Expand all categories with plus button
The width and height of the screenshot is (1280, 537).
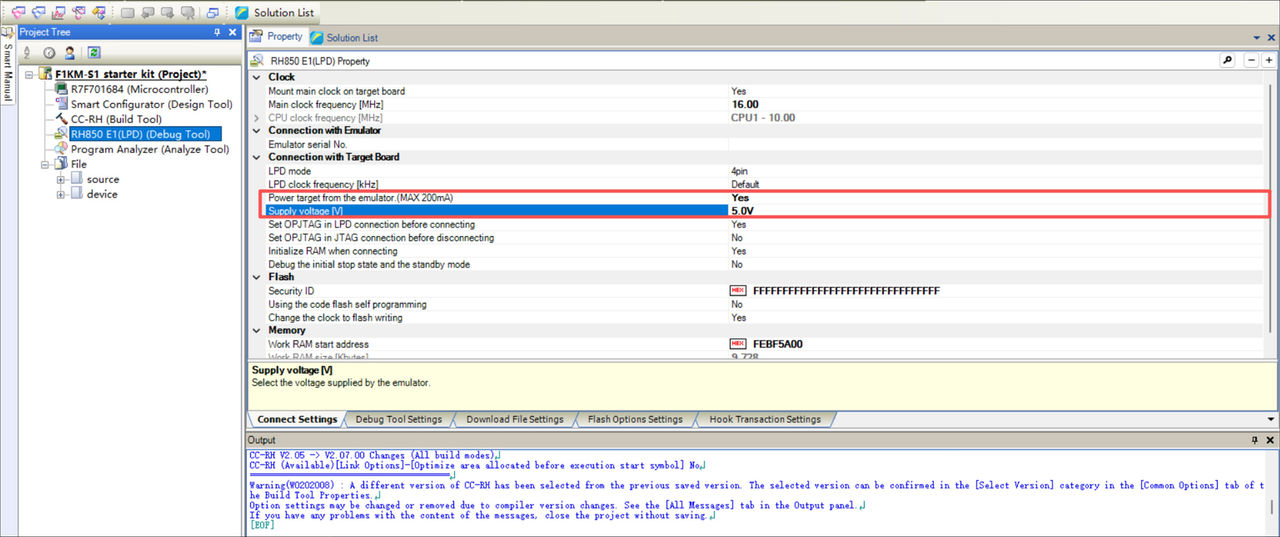pyautogui.click(x=1269, y=60)
